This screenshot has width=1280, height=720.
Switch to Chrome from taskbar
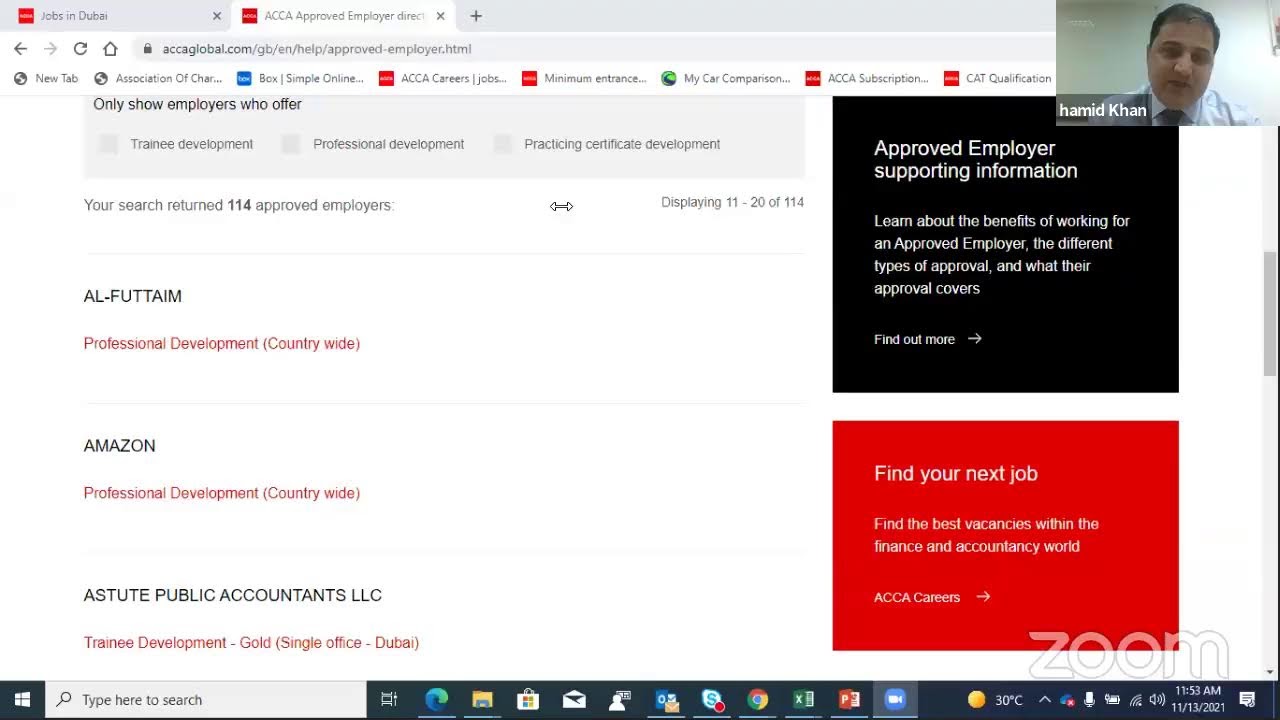click(758, 699)
